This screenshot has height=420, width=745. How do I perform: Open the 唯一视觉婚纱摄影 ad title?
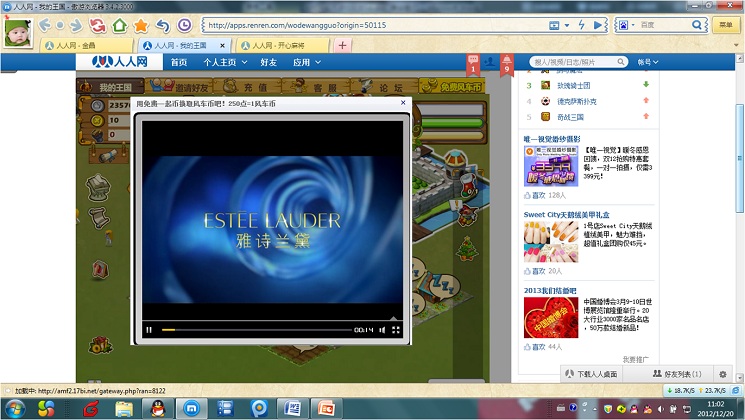(552, 139)
